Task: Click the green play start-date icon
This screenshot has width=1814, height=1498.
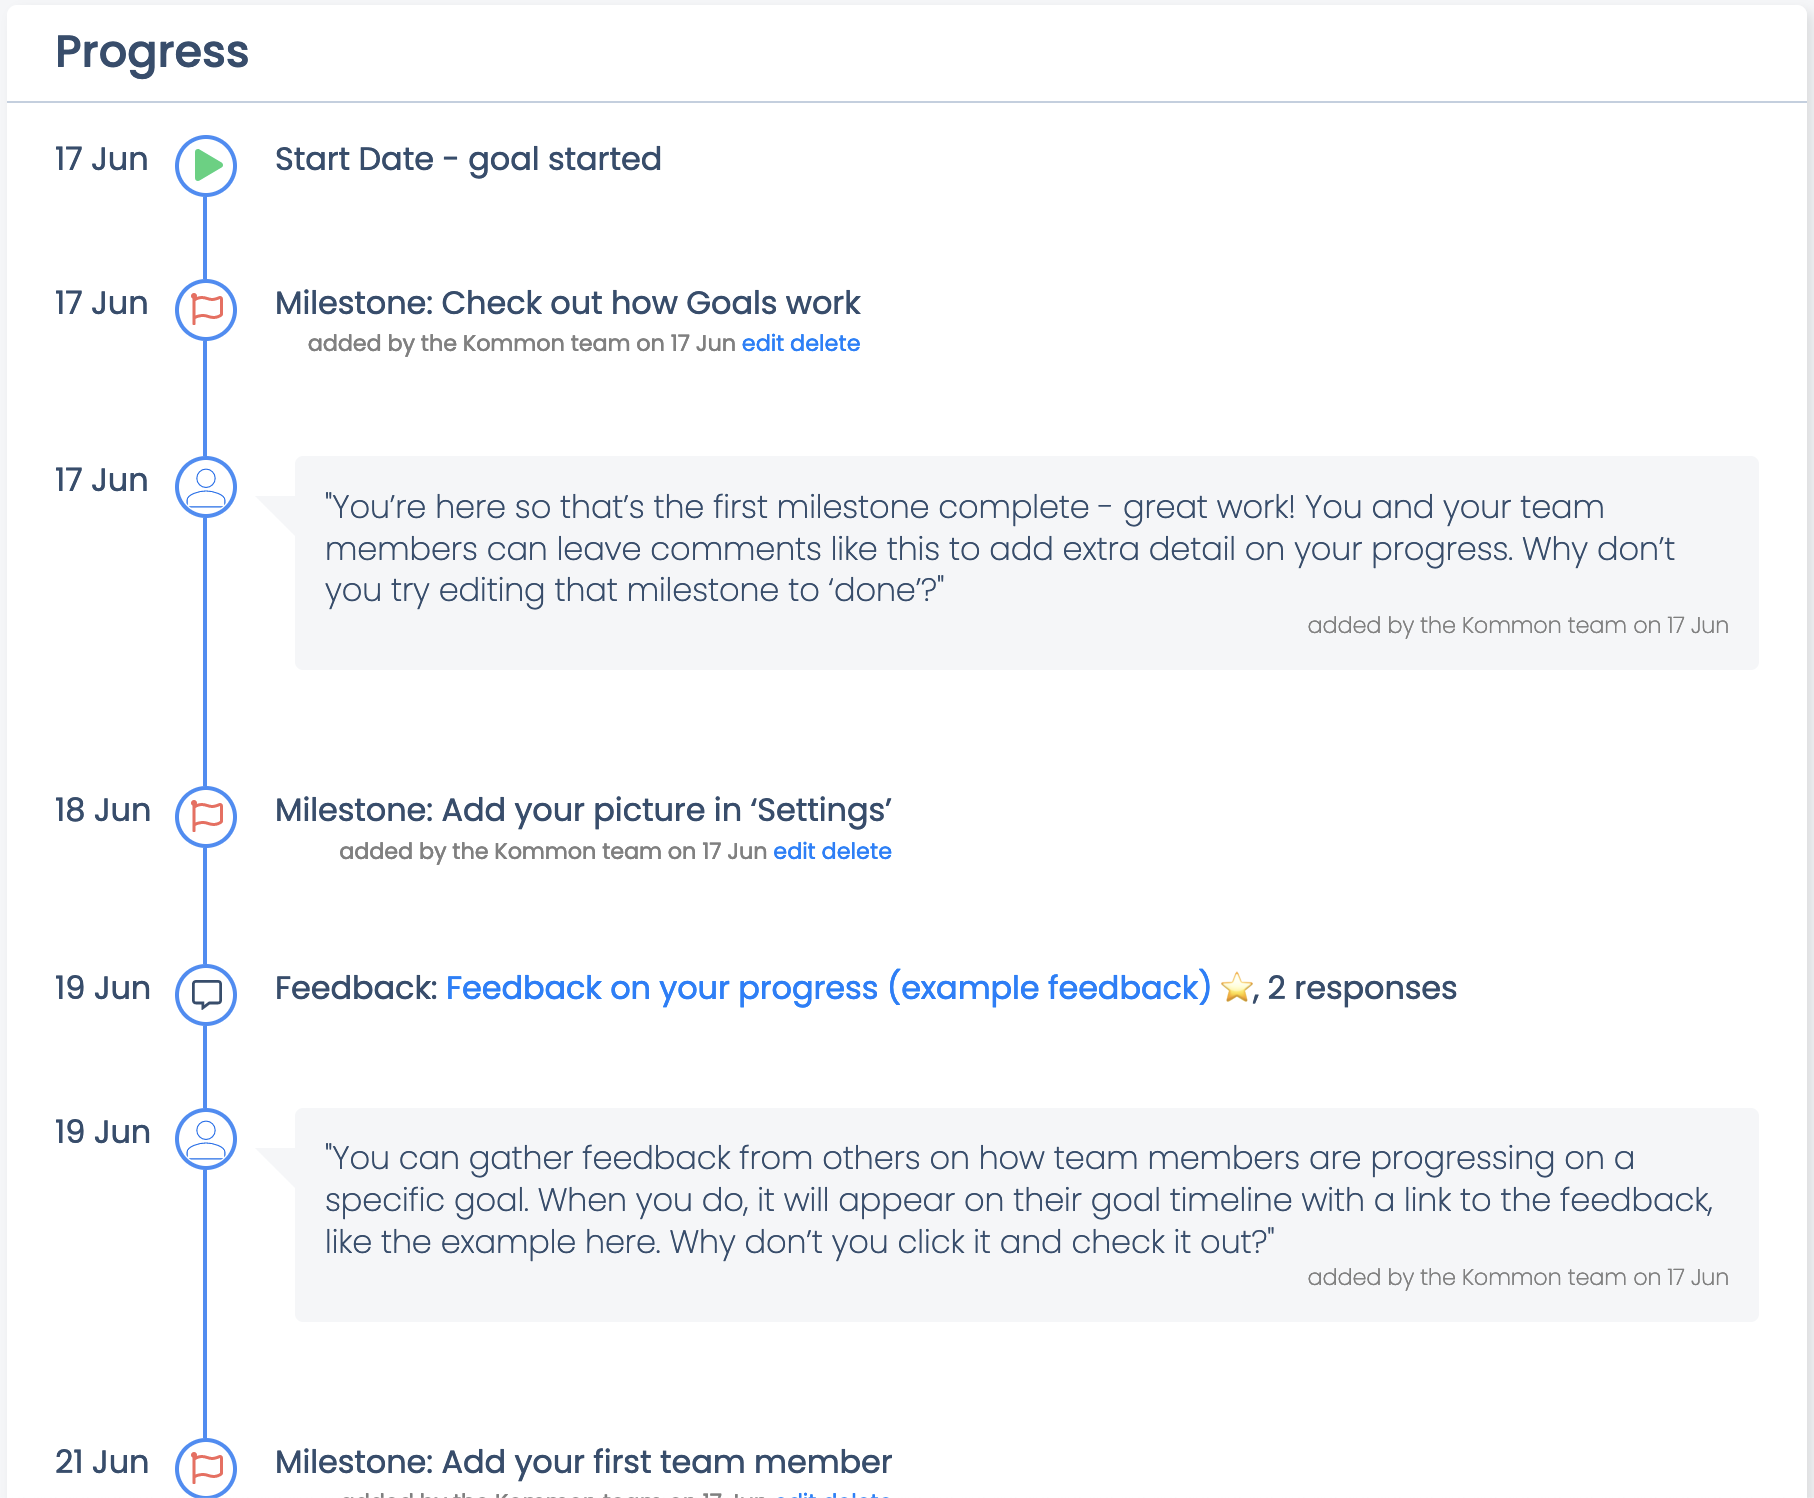Action: coord(206,165)
